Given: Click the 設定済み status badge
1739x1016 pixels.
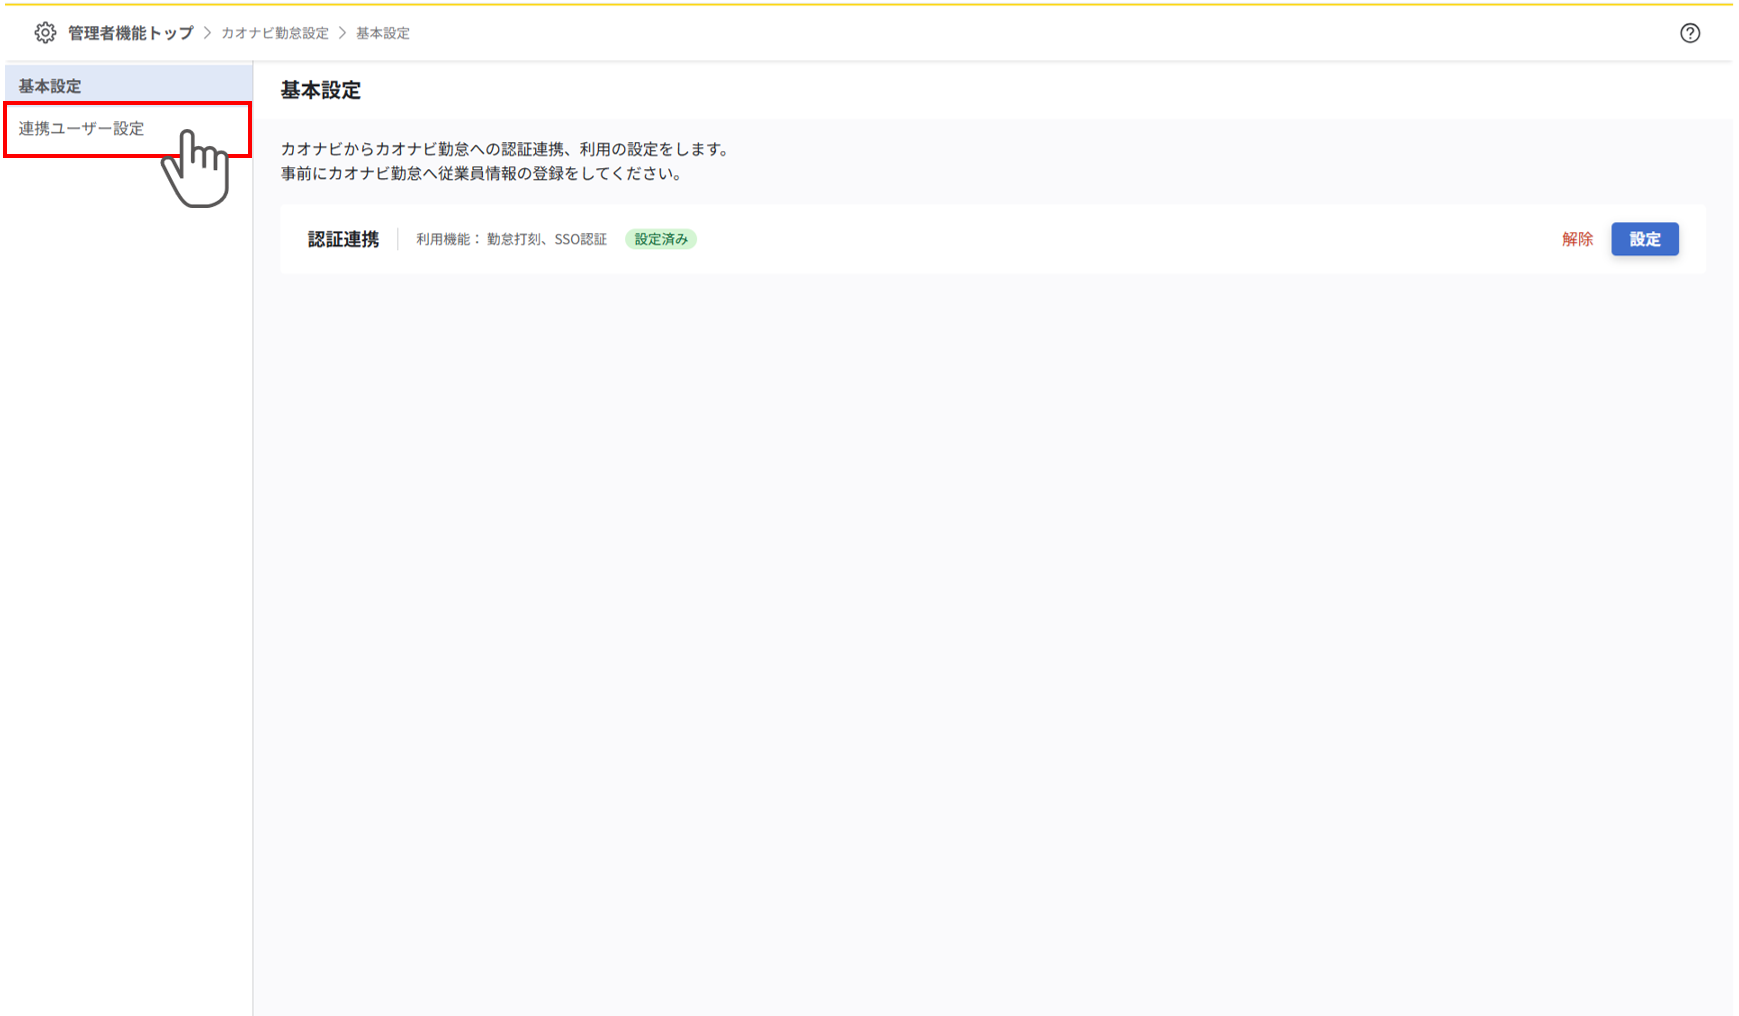Looking at the screenshot, I should [x=661, y=239].
